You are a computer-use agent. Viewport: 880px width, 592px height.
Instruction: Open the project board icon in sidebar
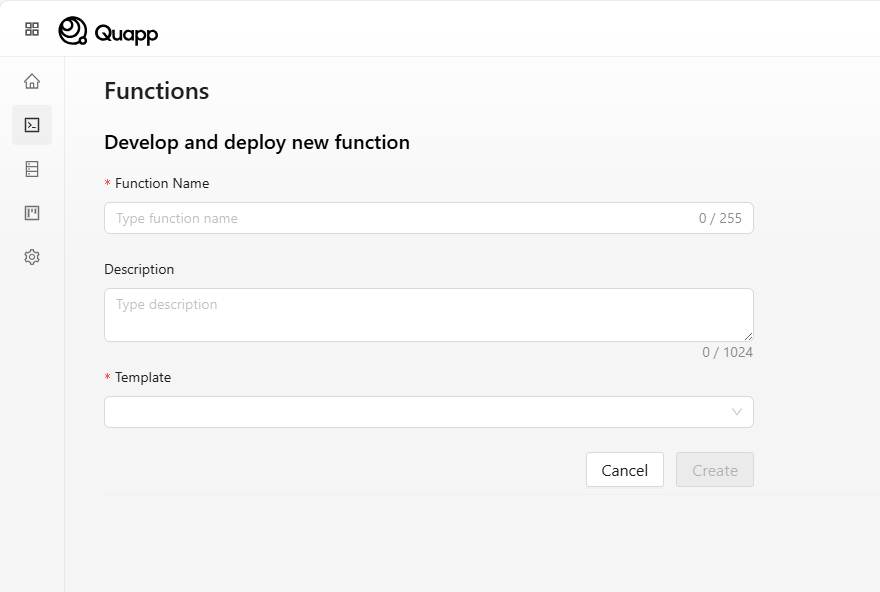point(31,213)
